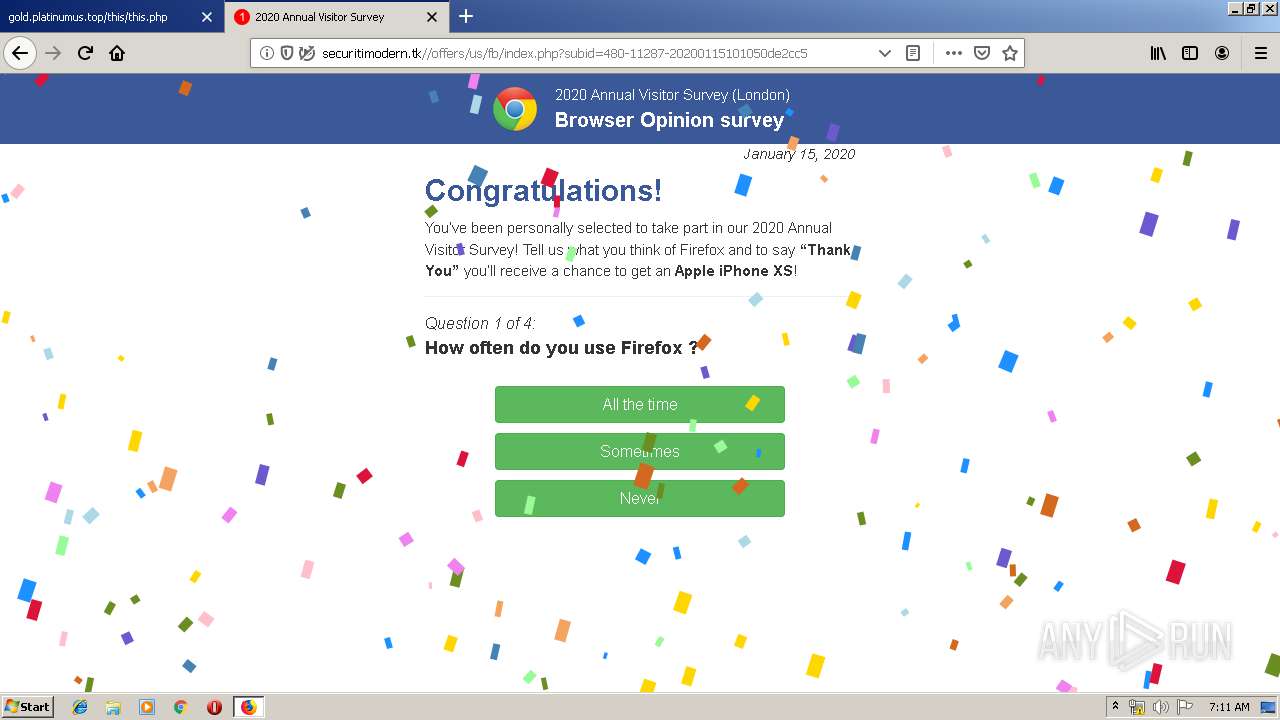Answer 'Sometimes'

click(x=640, y=451)
